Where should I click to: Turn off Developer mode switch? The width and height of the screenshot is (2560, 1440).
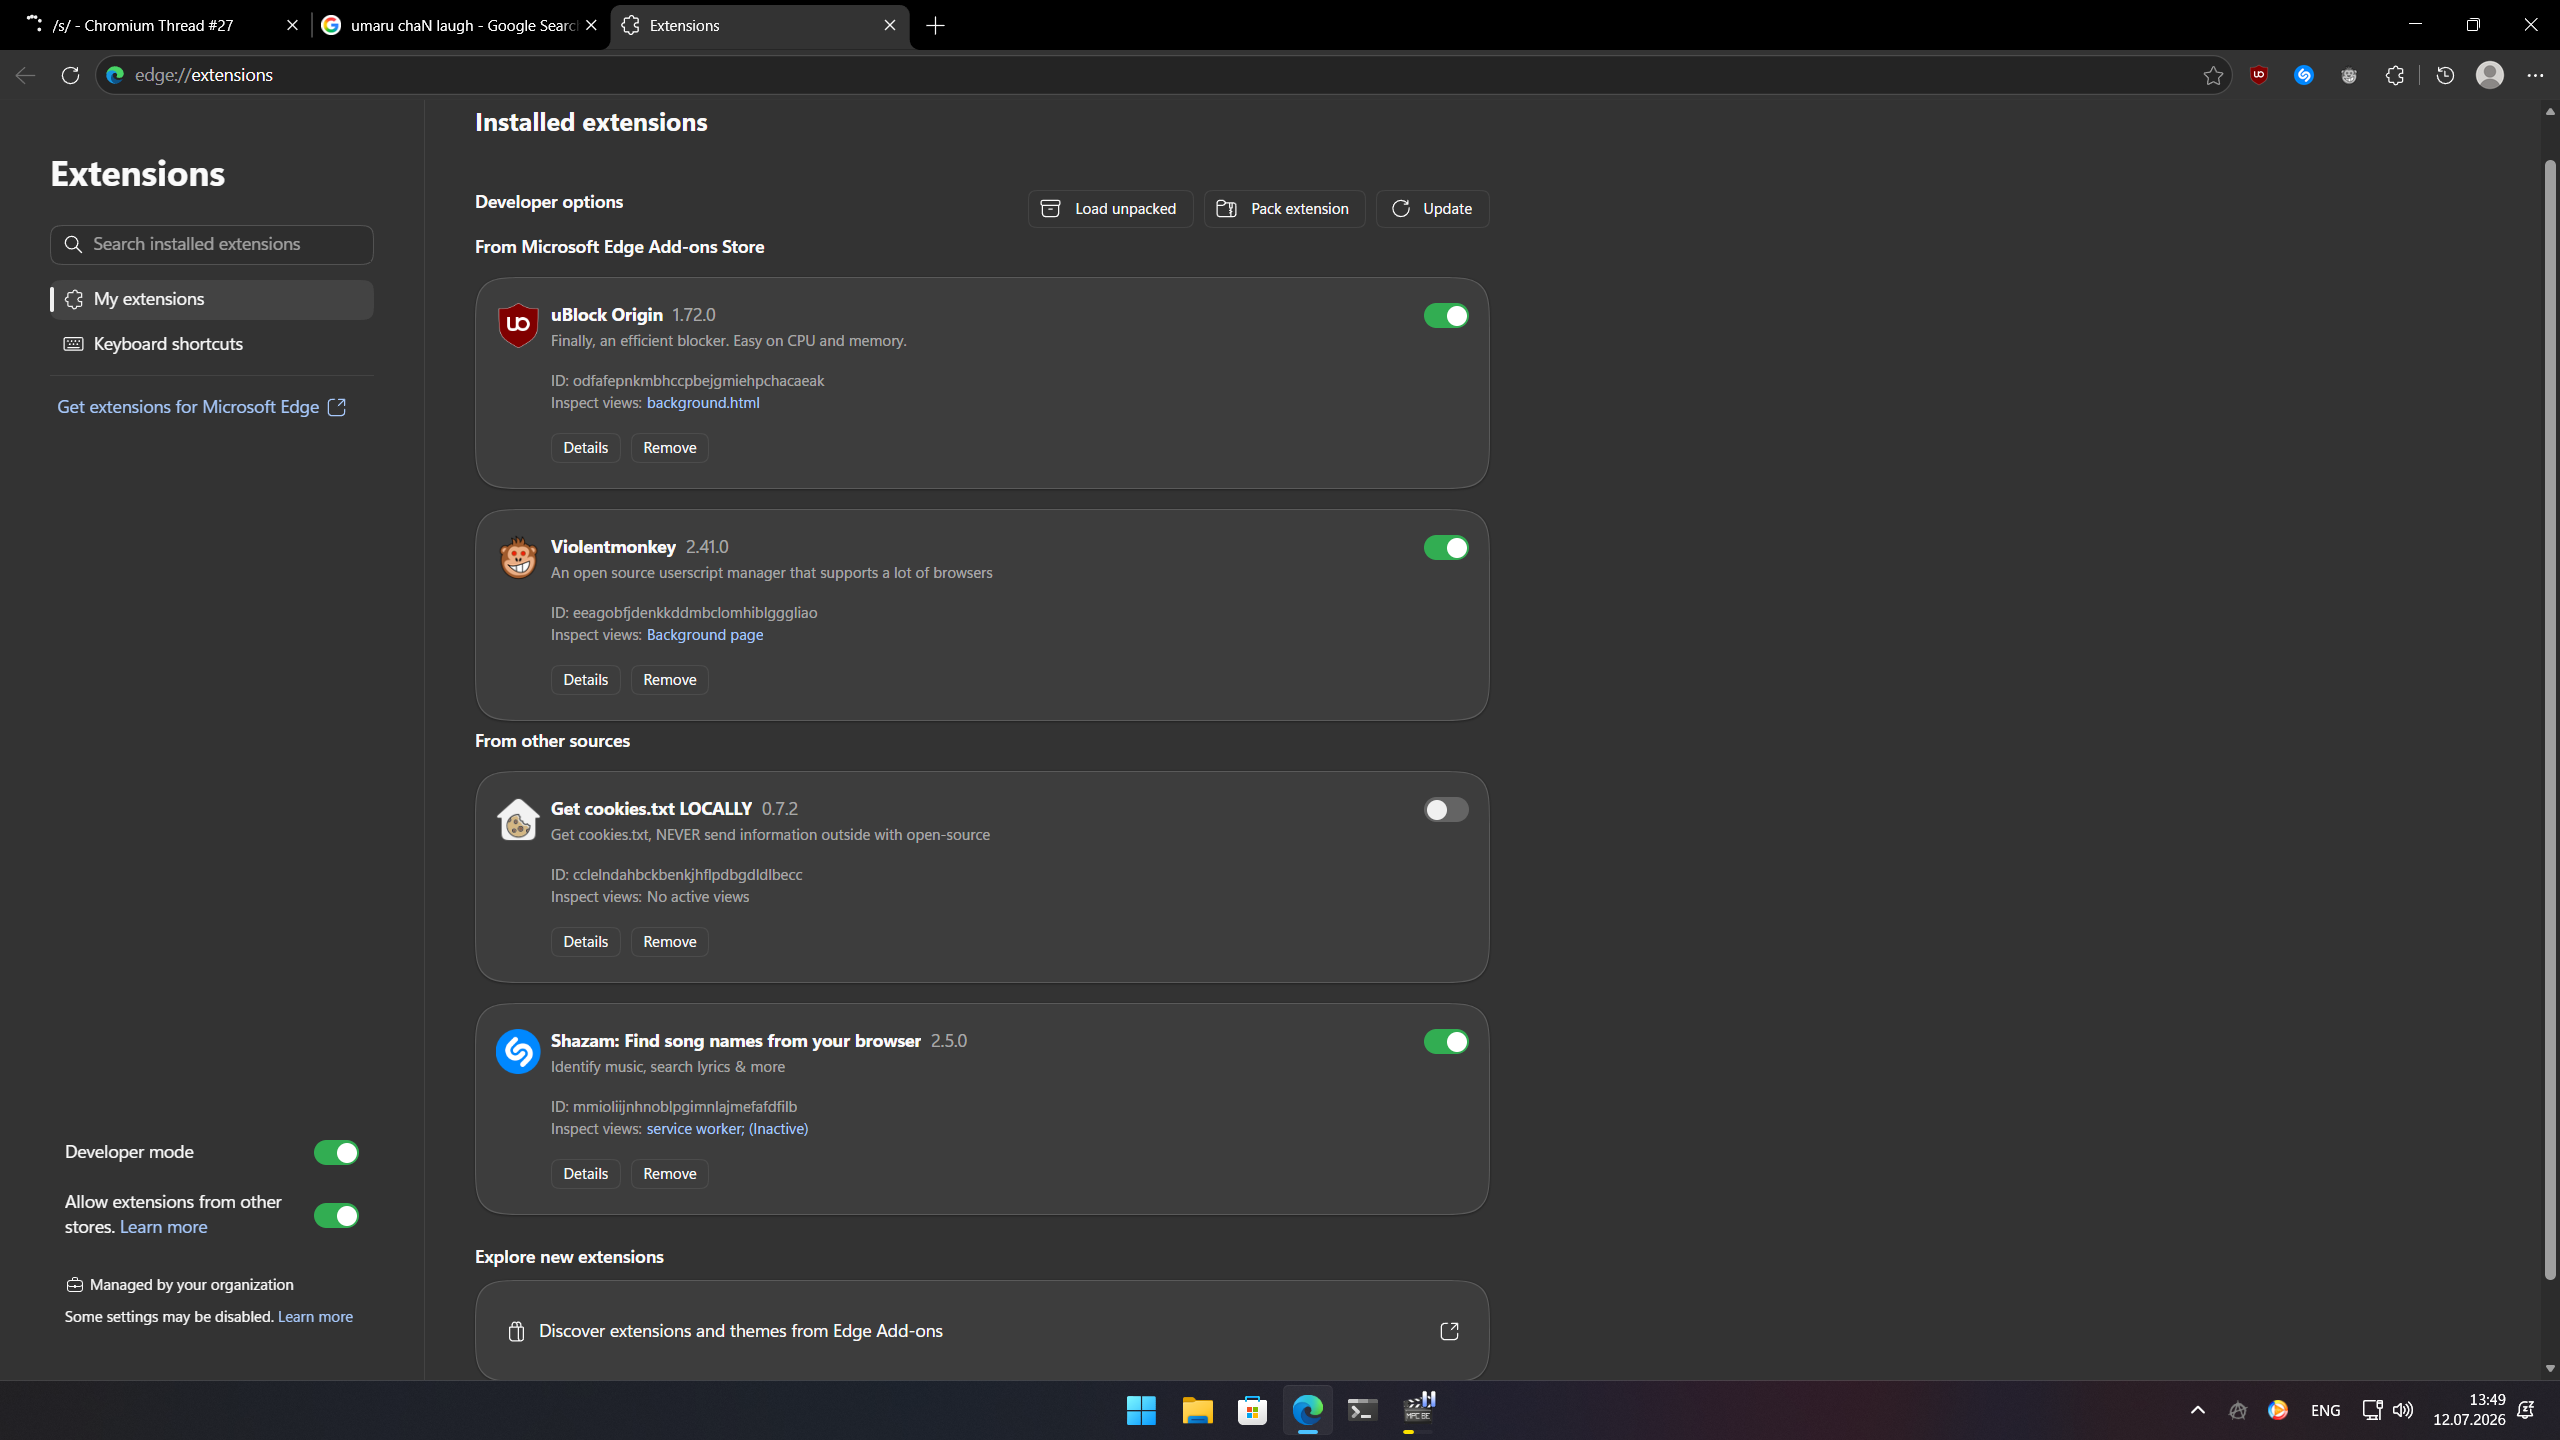click(x=336, y=1153)
